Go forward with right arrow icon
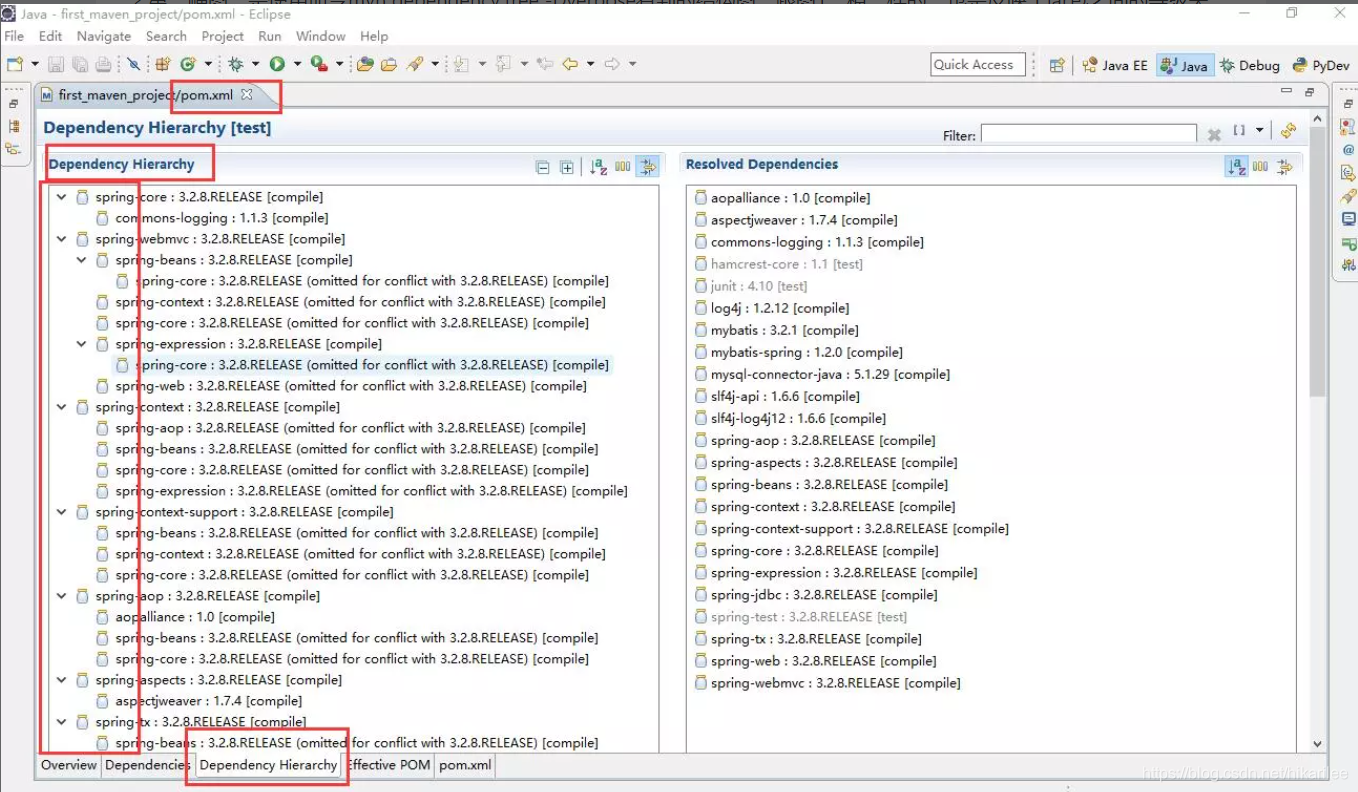The image size is (1358, 792). (x=611, y=64)
